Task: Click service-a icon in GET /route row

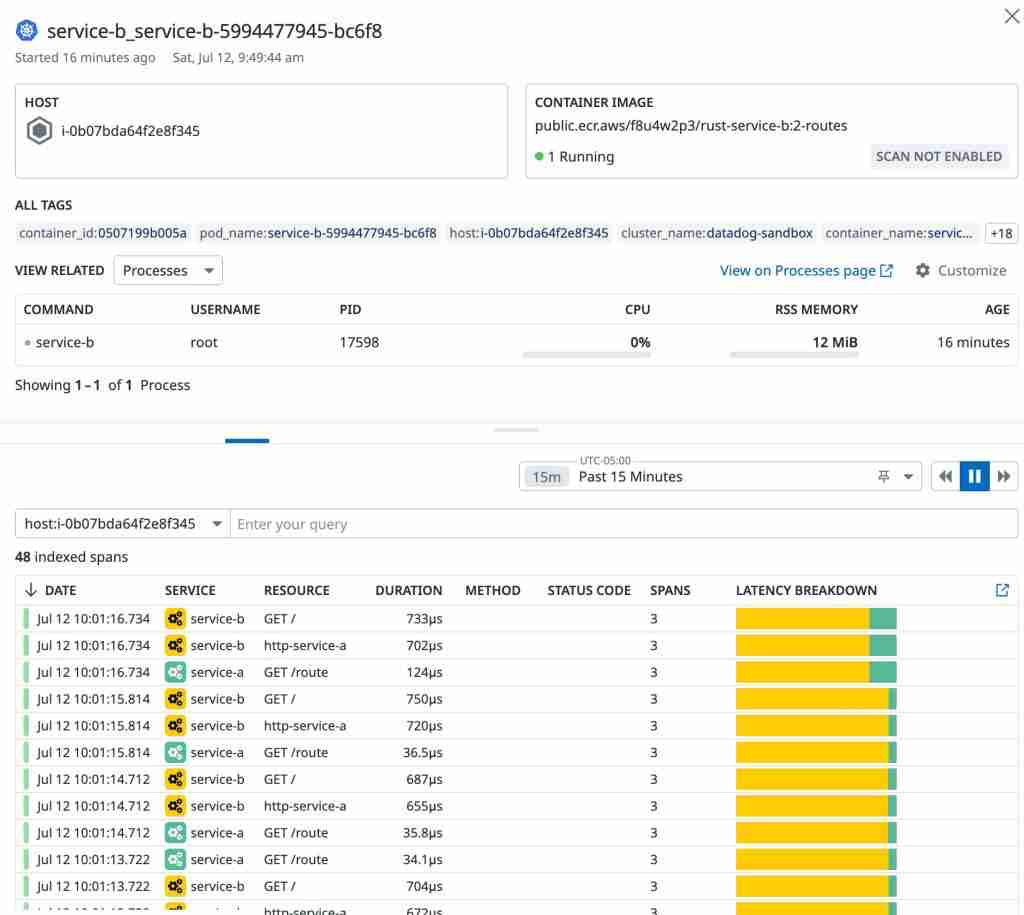Action: pos(175,673)
